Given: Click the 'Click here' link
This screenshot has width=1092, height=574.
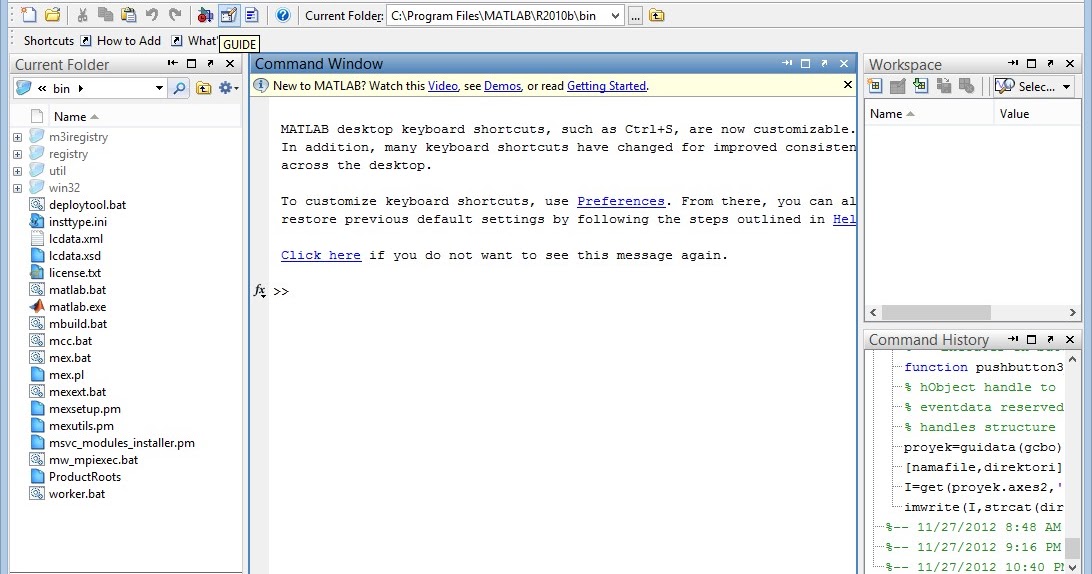Looking at the screenshot, I should pos(321,256).
